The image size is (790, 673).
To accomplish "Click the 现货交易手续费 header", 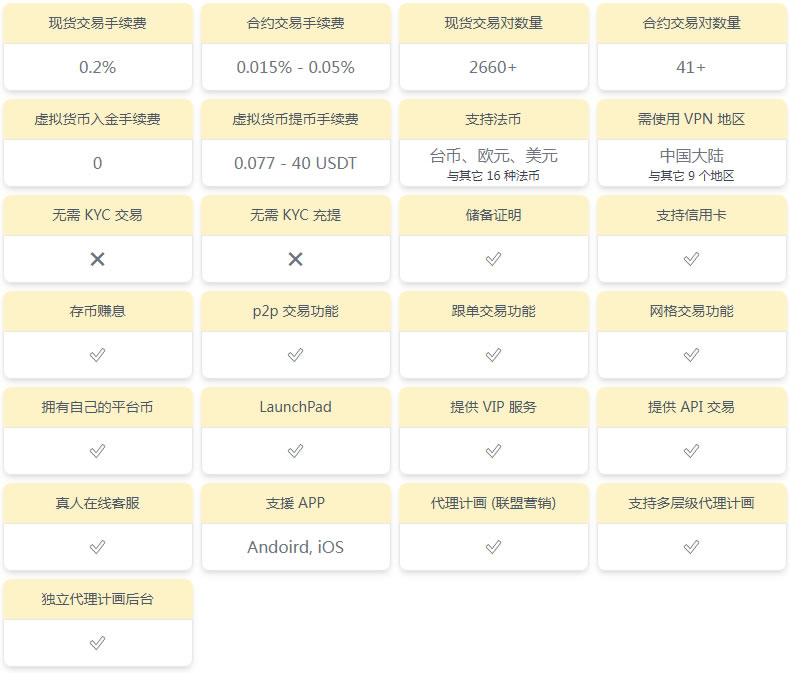I will pos(97,23).
